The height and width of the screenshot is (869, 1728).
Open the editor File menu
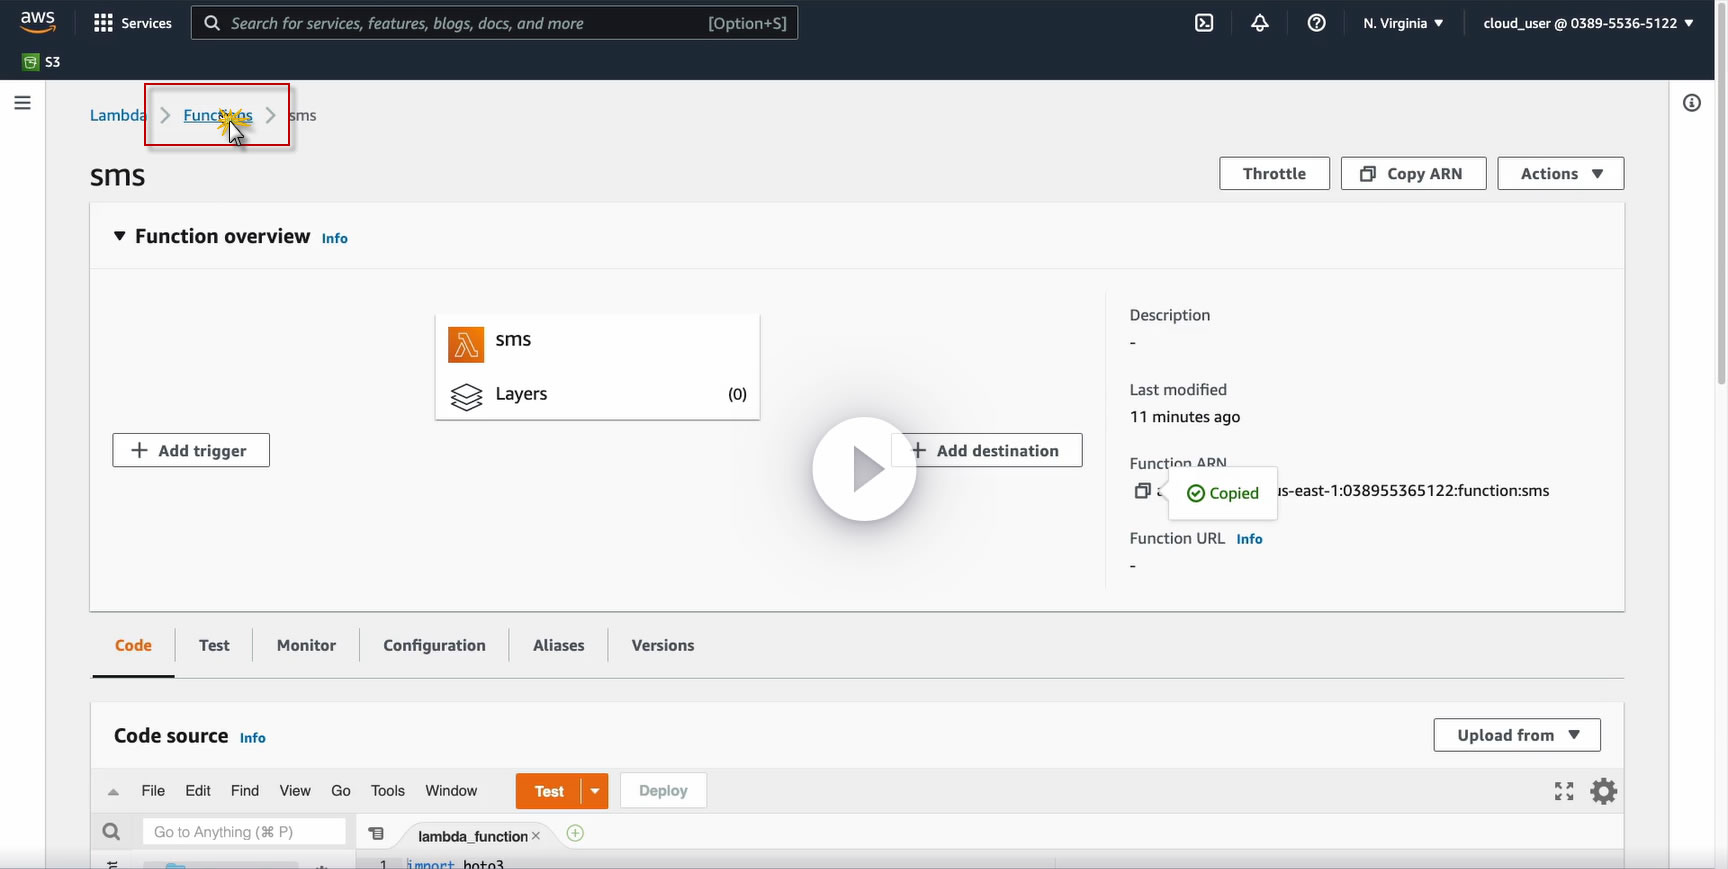(153, 791)
